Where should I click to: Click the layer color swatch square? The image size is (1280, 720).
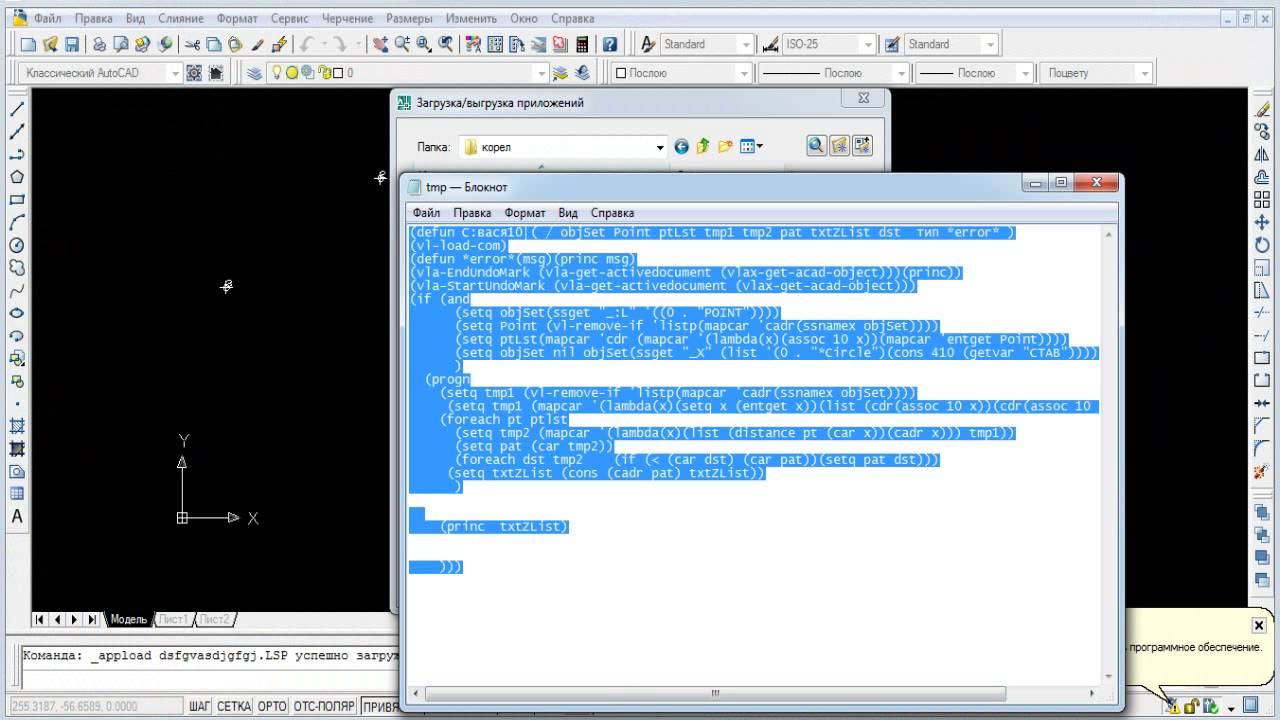click(x=337, y=73)
